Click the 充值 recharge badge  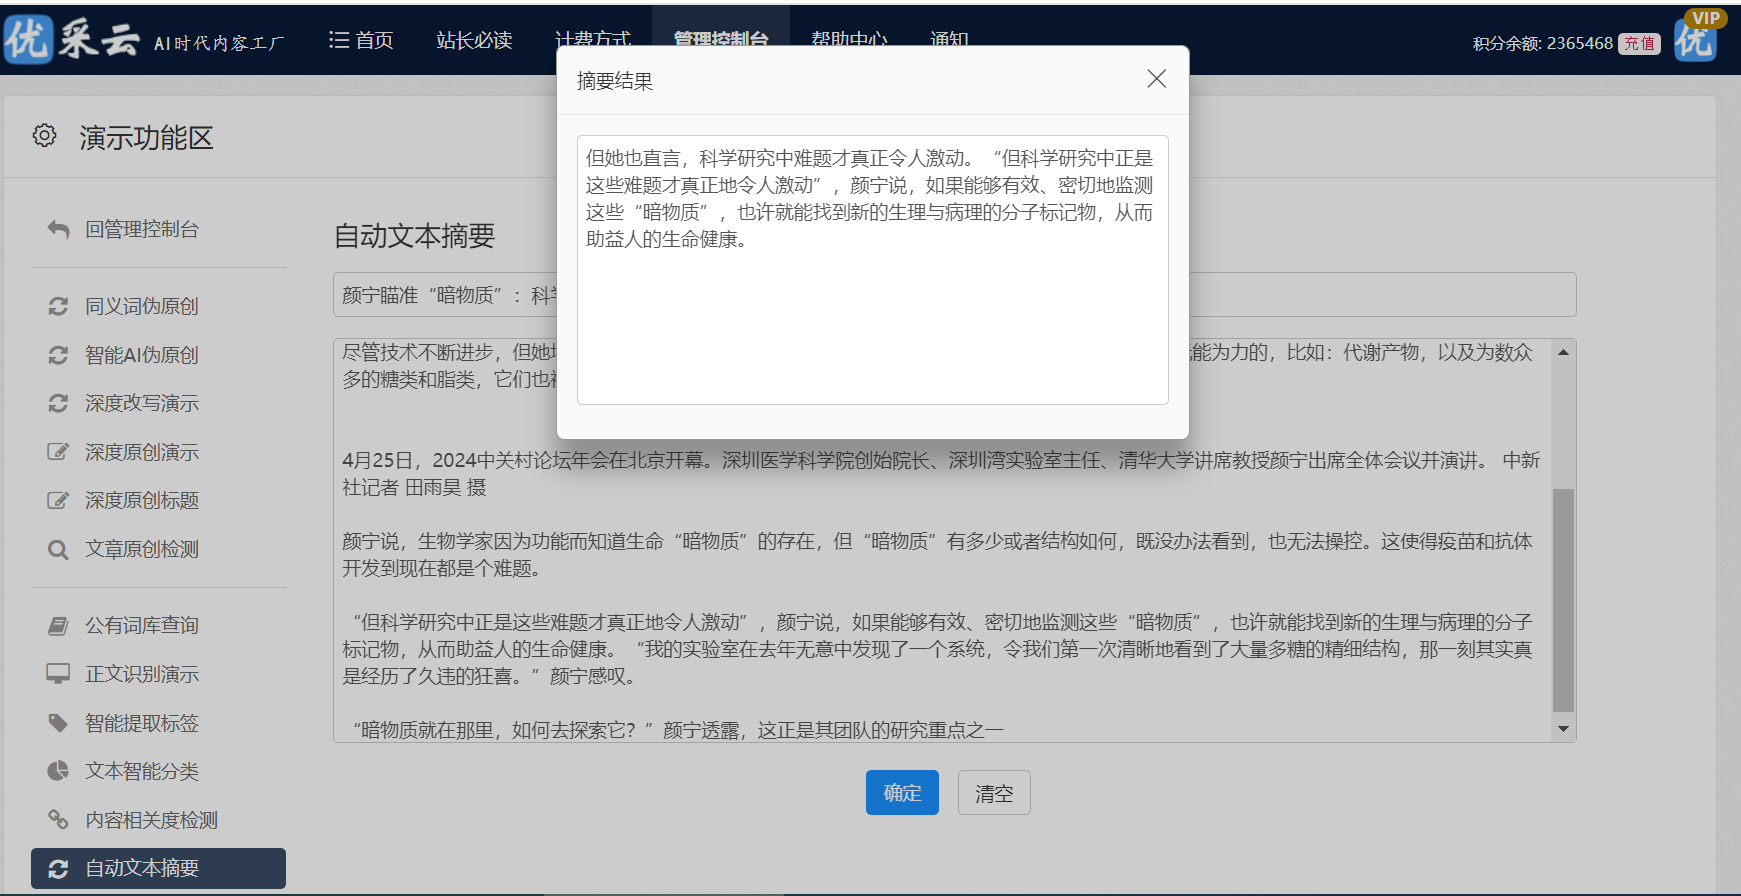point(1639,44)
